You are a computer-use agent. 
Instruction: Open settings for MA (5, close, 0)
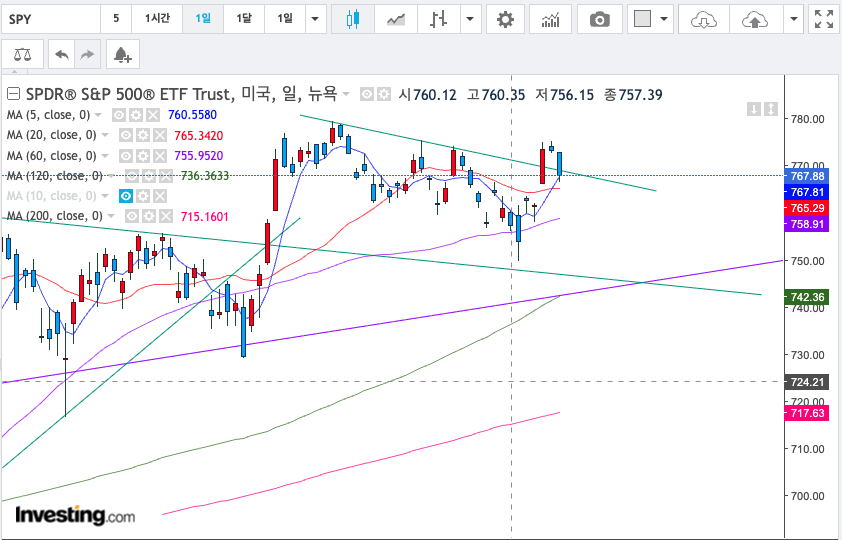coord(136,115)
